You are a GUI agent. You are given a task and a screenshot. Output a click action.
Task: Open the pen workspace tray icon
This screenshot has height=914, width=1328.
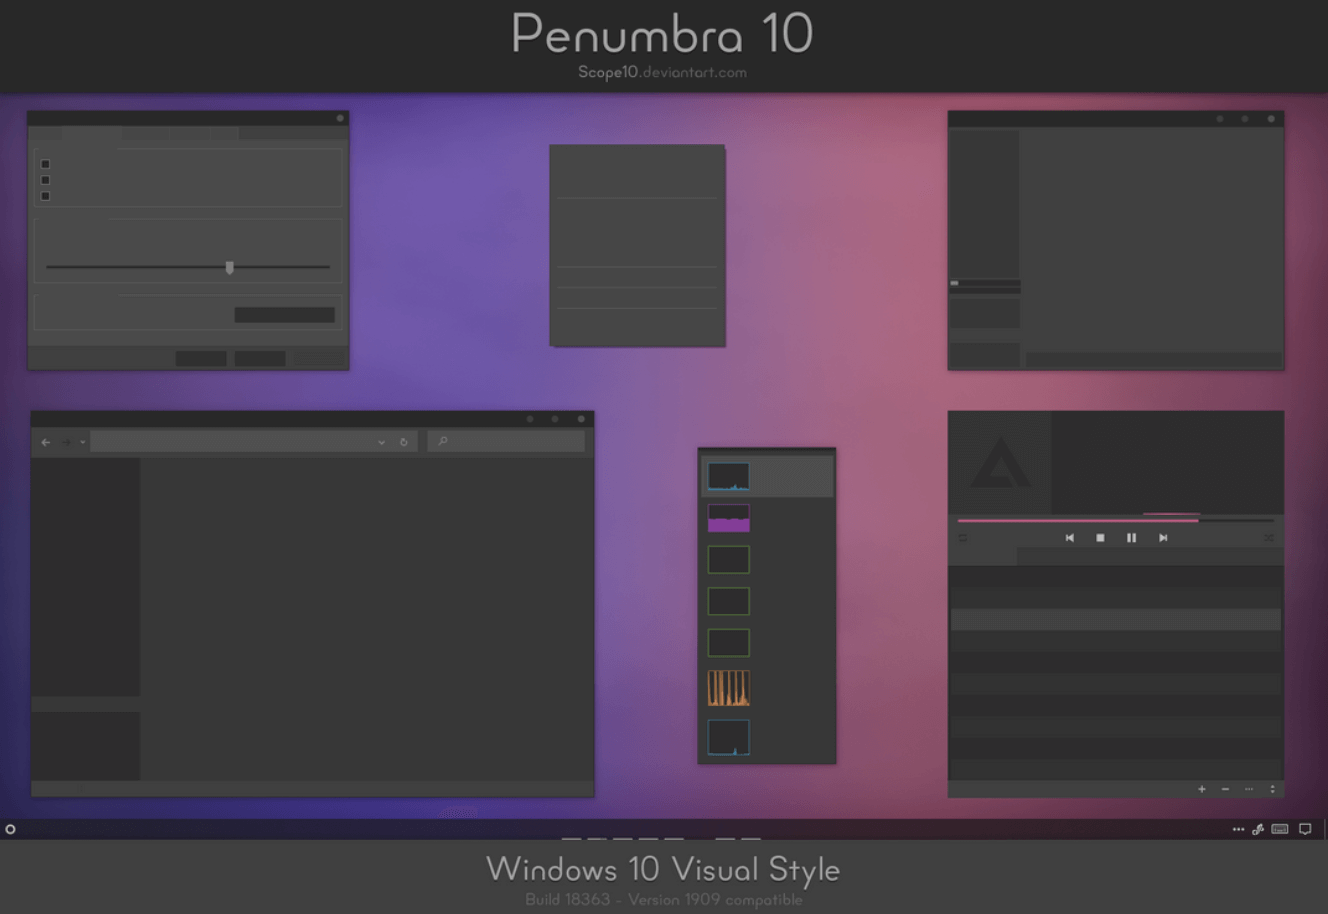pos(1258,829)
